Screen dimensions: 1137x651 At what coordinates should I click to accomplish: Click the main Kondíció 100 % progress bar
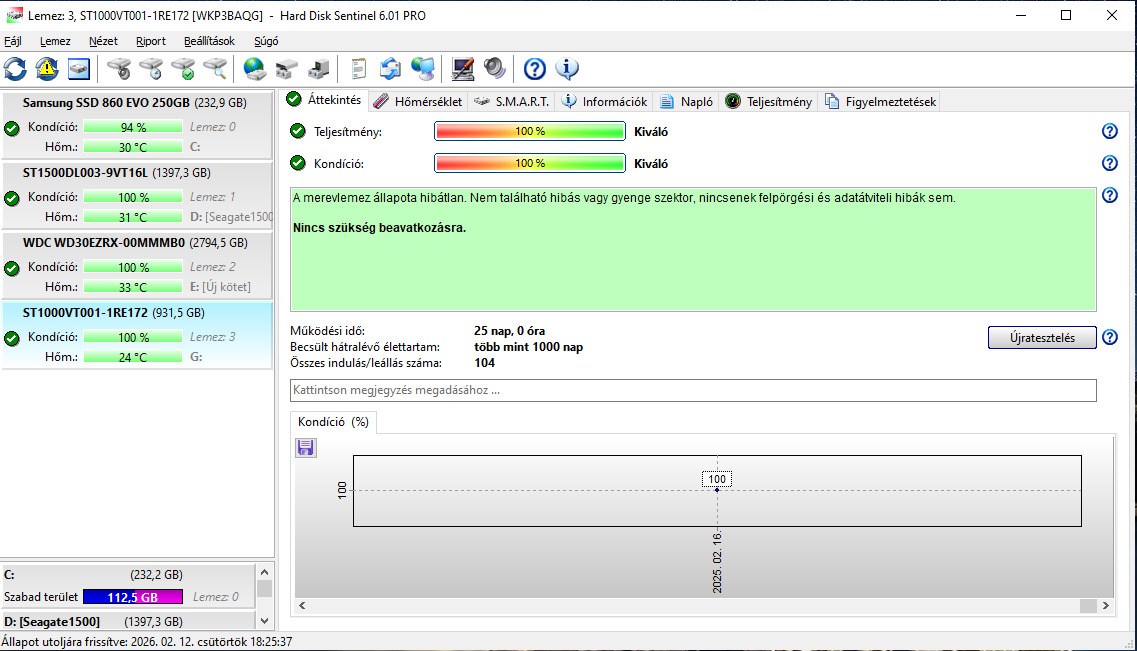529,163
